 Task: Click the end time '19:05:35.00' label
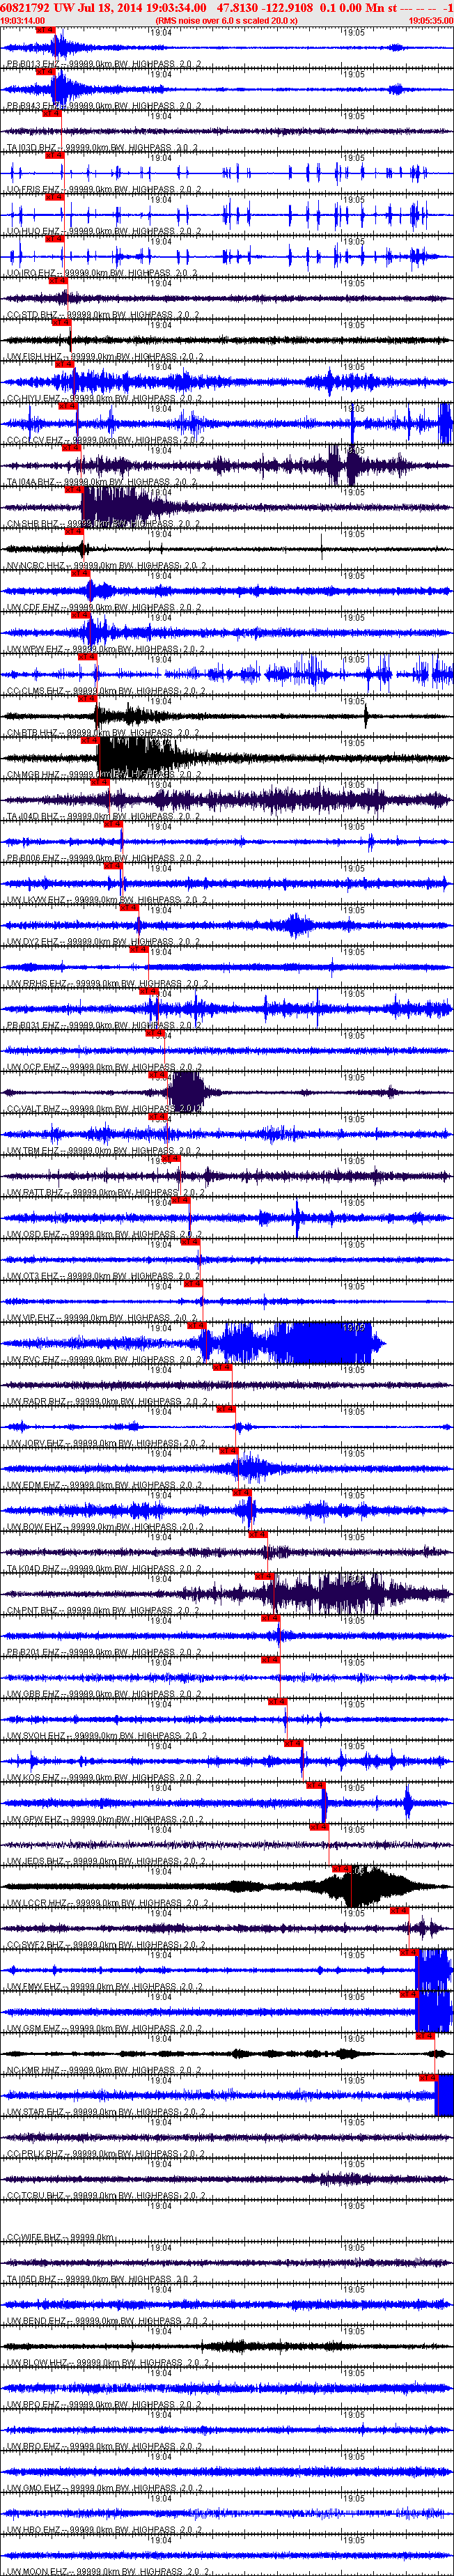(x=431, y=20)
